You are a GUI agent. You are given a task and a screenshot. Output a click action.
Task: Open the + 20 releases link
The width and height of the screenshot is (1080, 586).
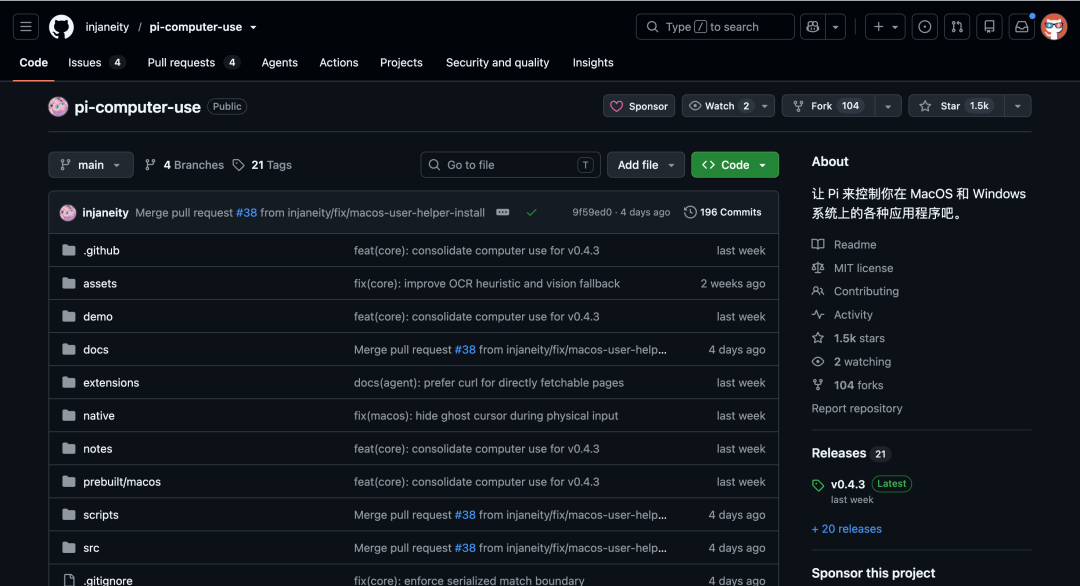847,529
